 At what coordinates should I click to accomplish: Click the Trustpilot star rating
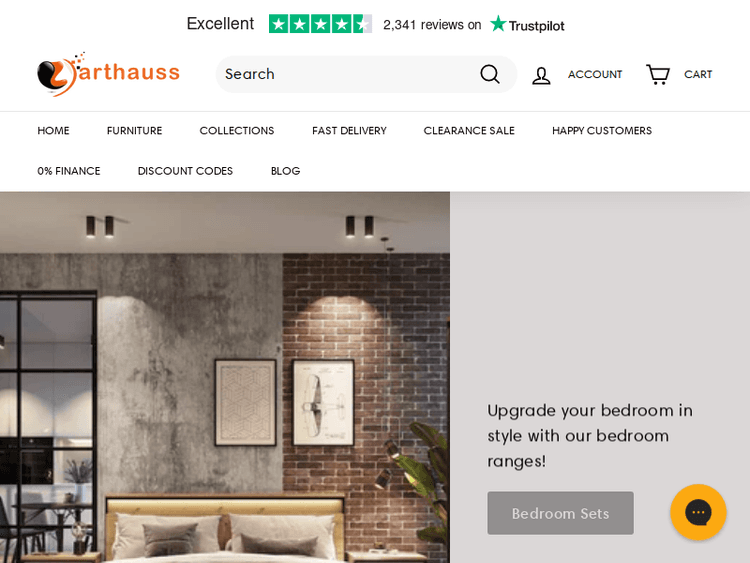pyautogui.click(x=320, y=24)
